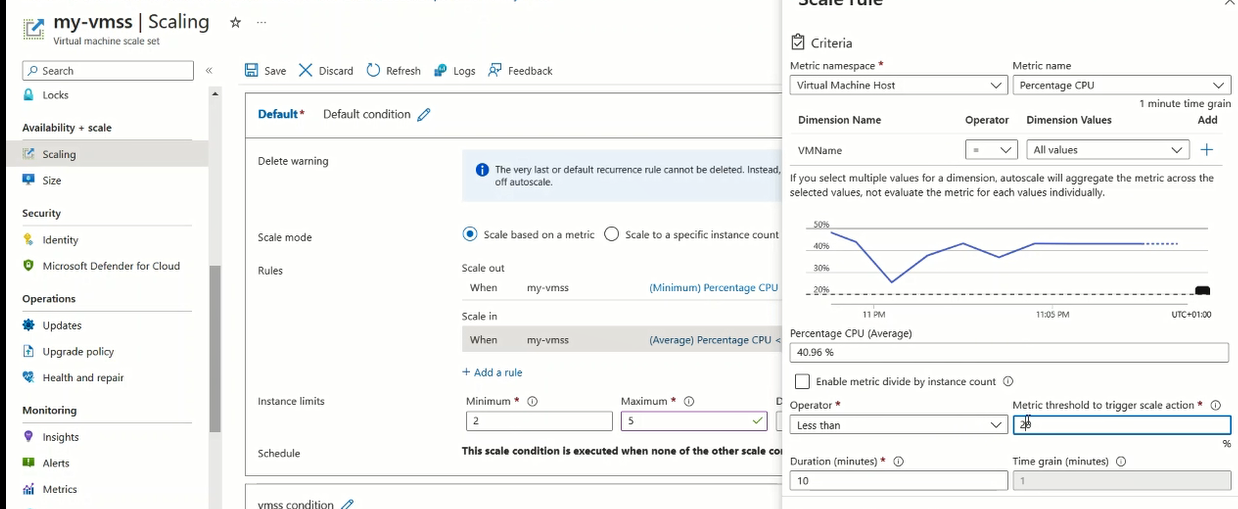Image resolution: width=1238 pixels, height=509 pixels.
Task: Open the scale out Percentage CPU rule
Action: pyautogui.click(x=713, y=288)
